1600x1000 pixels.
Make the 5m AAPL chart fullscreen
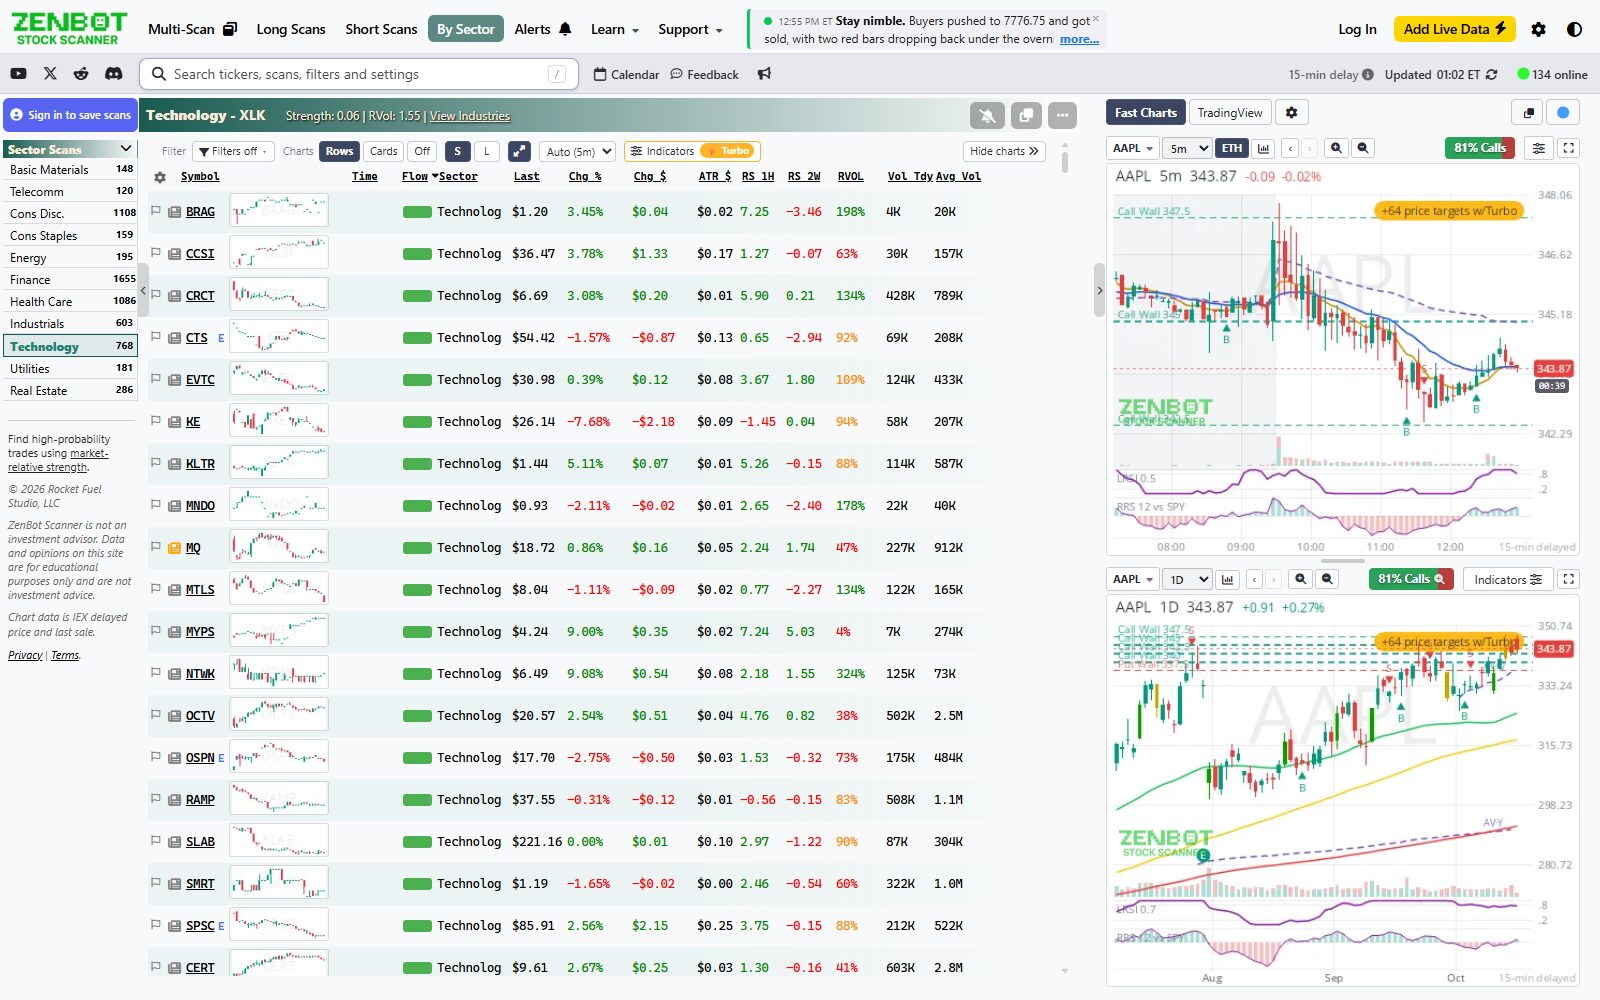pos(1569,148)
